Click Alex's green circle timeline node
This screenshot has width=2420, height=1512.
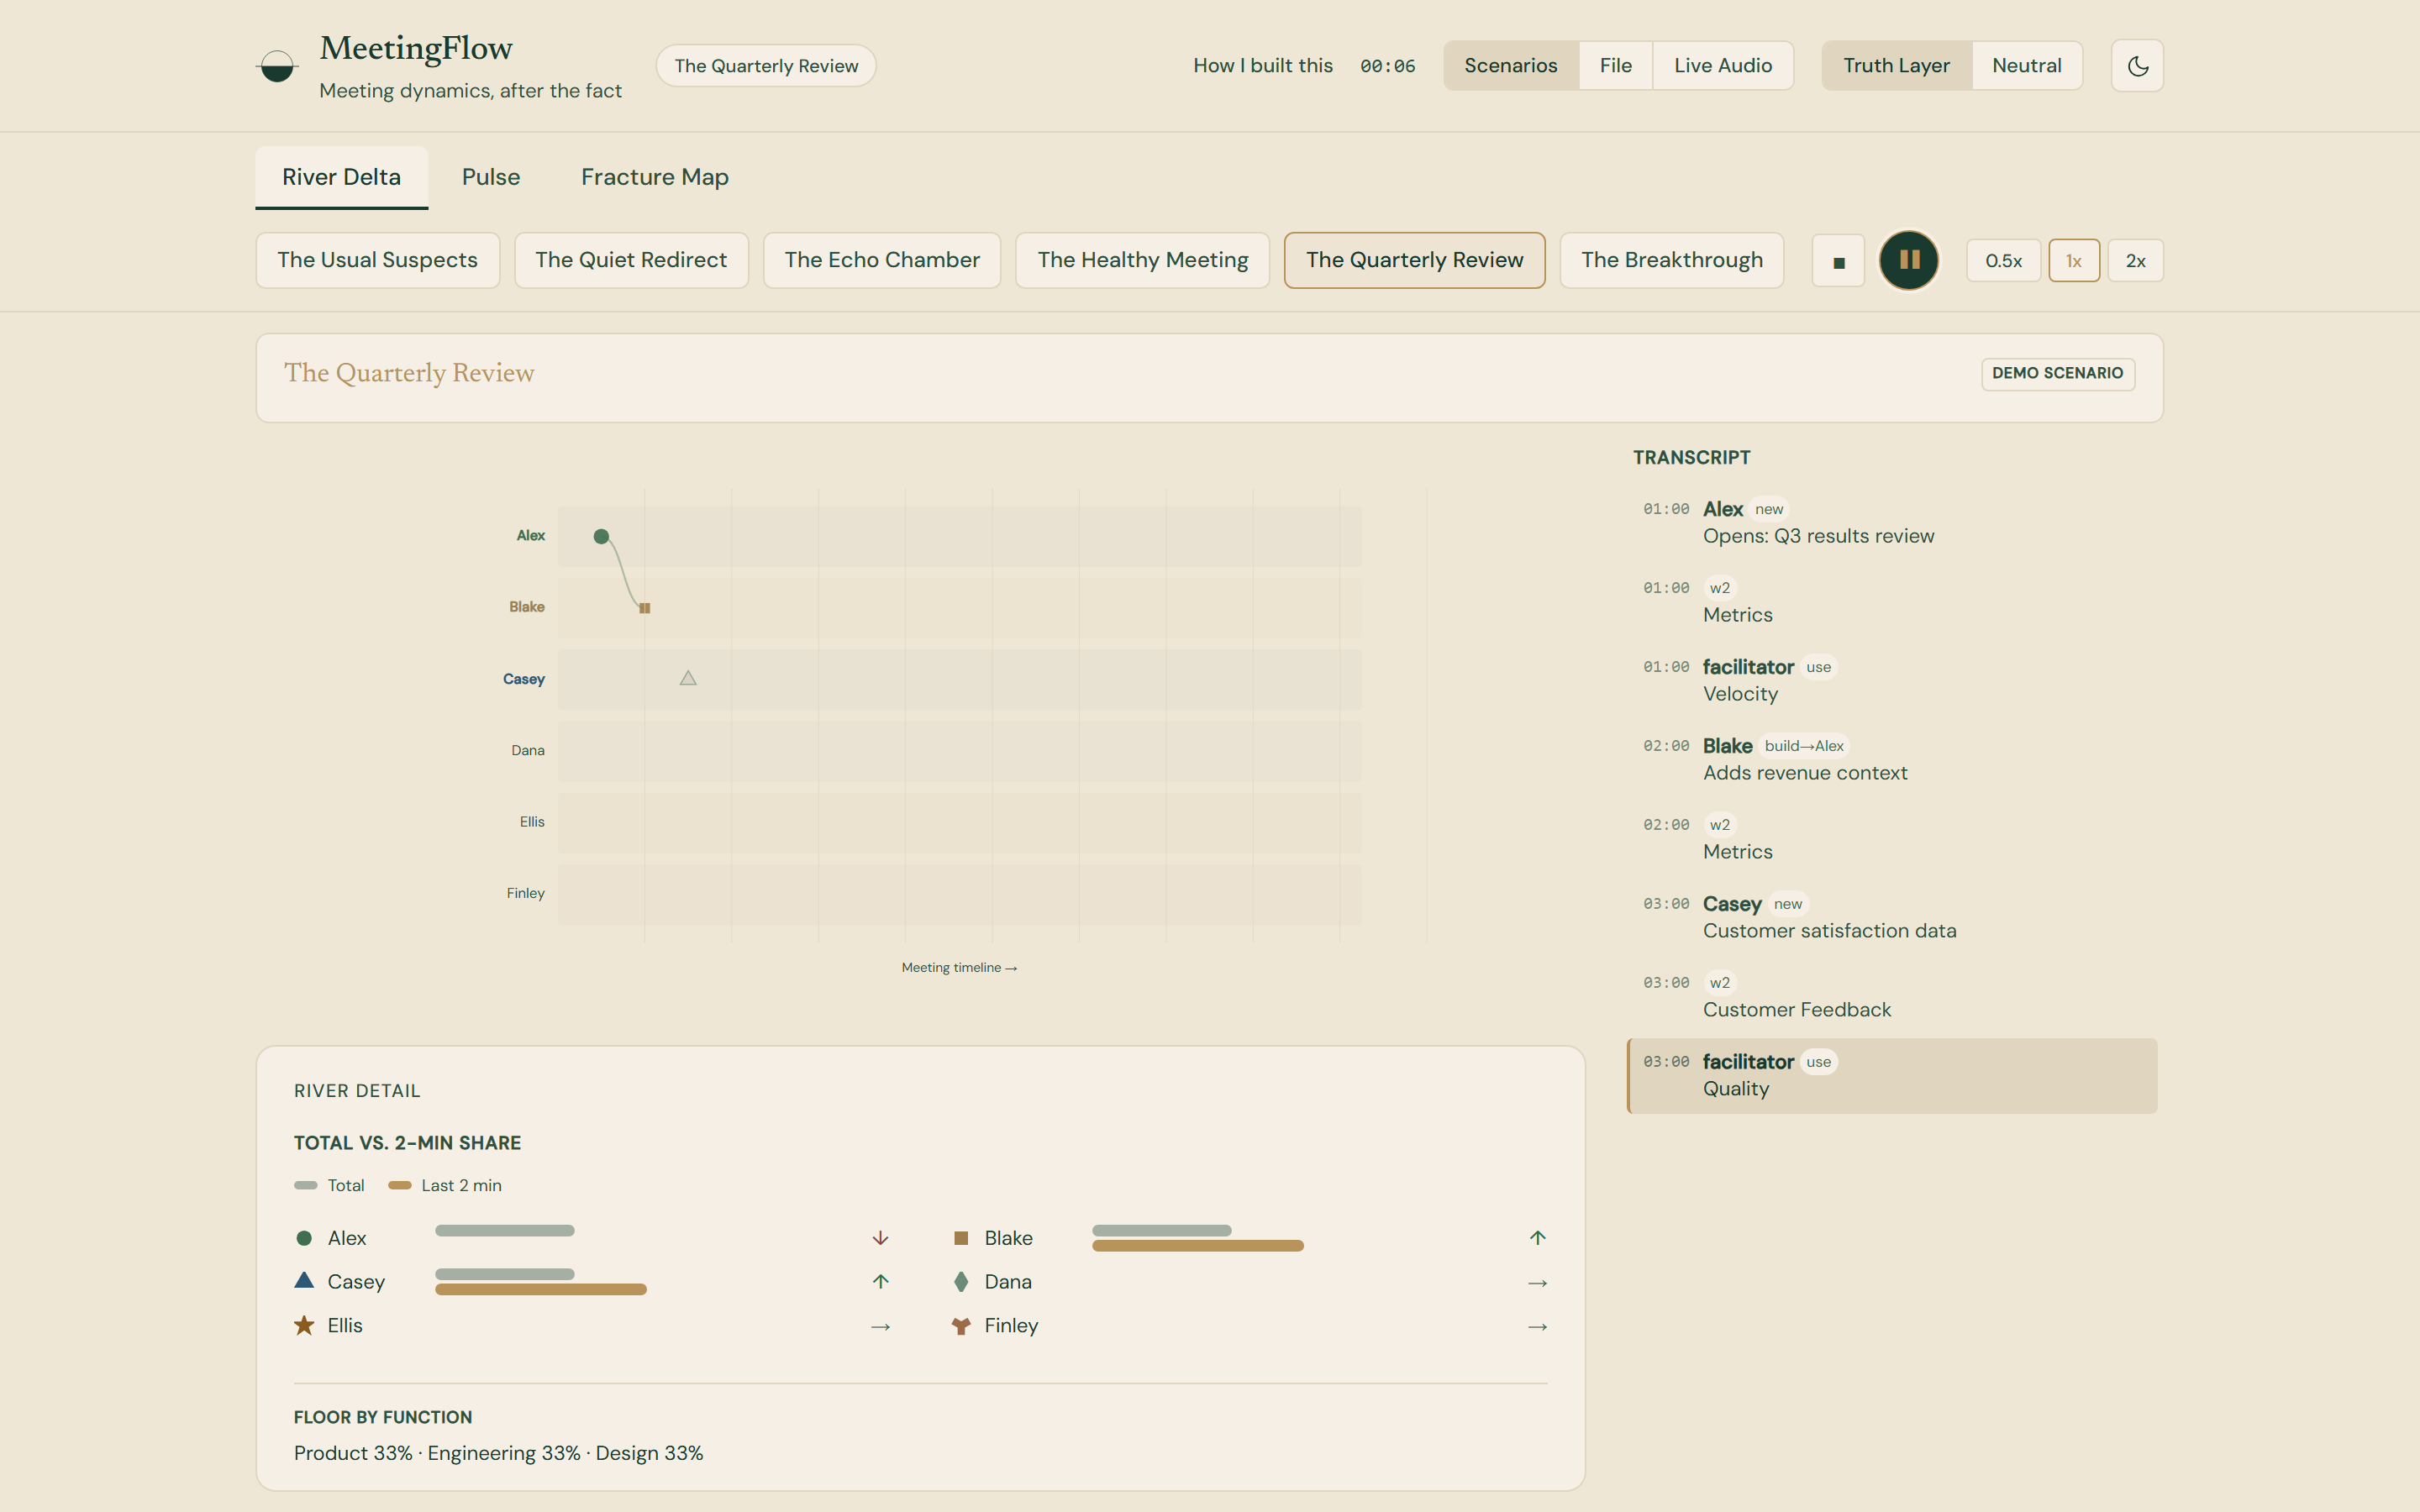point(601,537)
